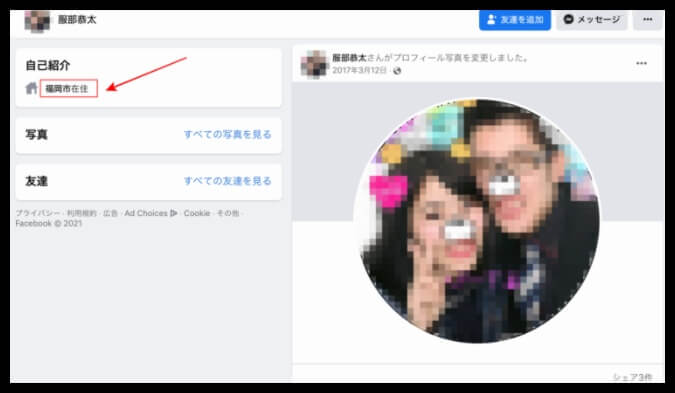
Task: Open the post options three-dot menu
Action: coord(641,63)
